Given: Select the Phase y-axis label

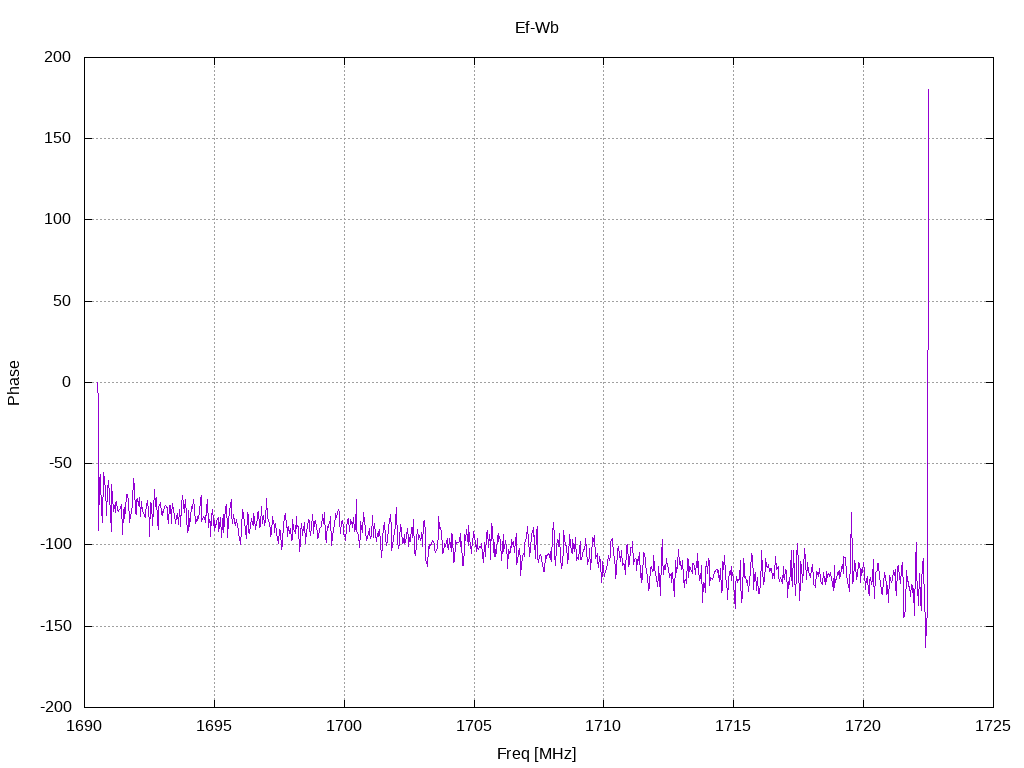Looking at the screenshot, I should (x=14, y=383).
